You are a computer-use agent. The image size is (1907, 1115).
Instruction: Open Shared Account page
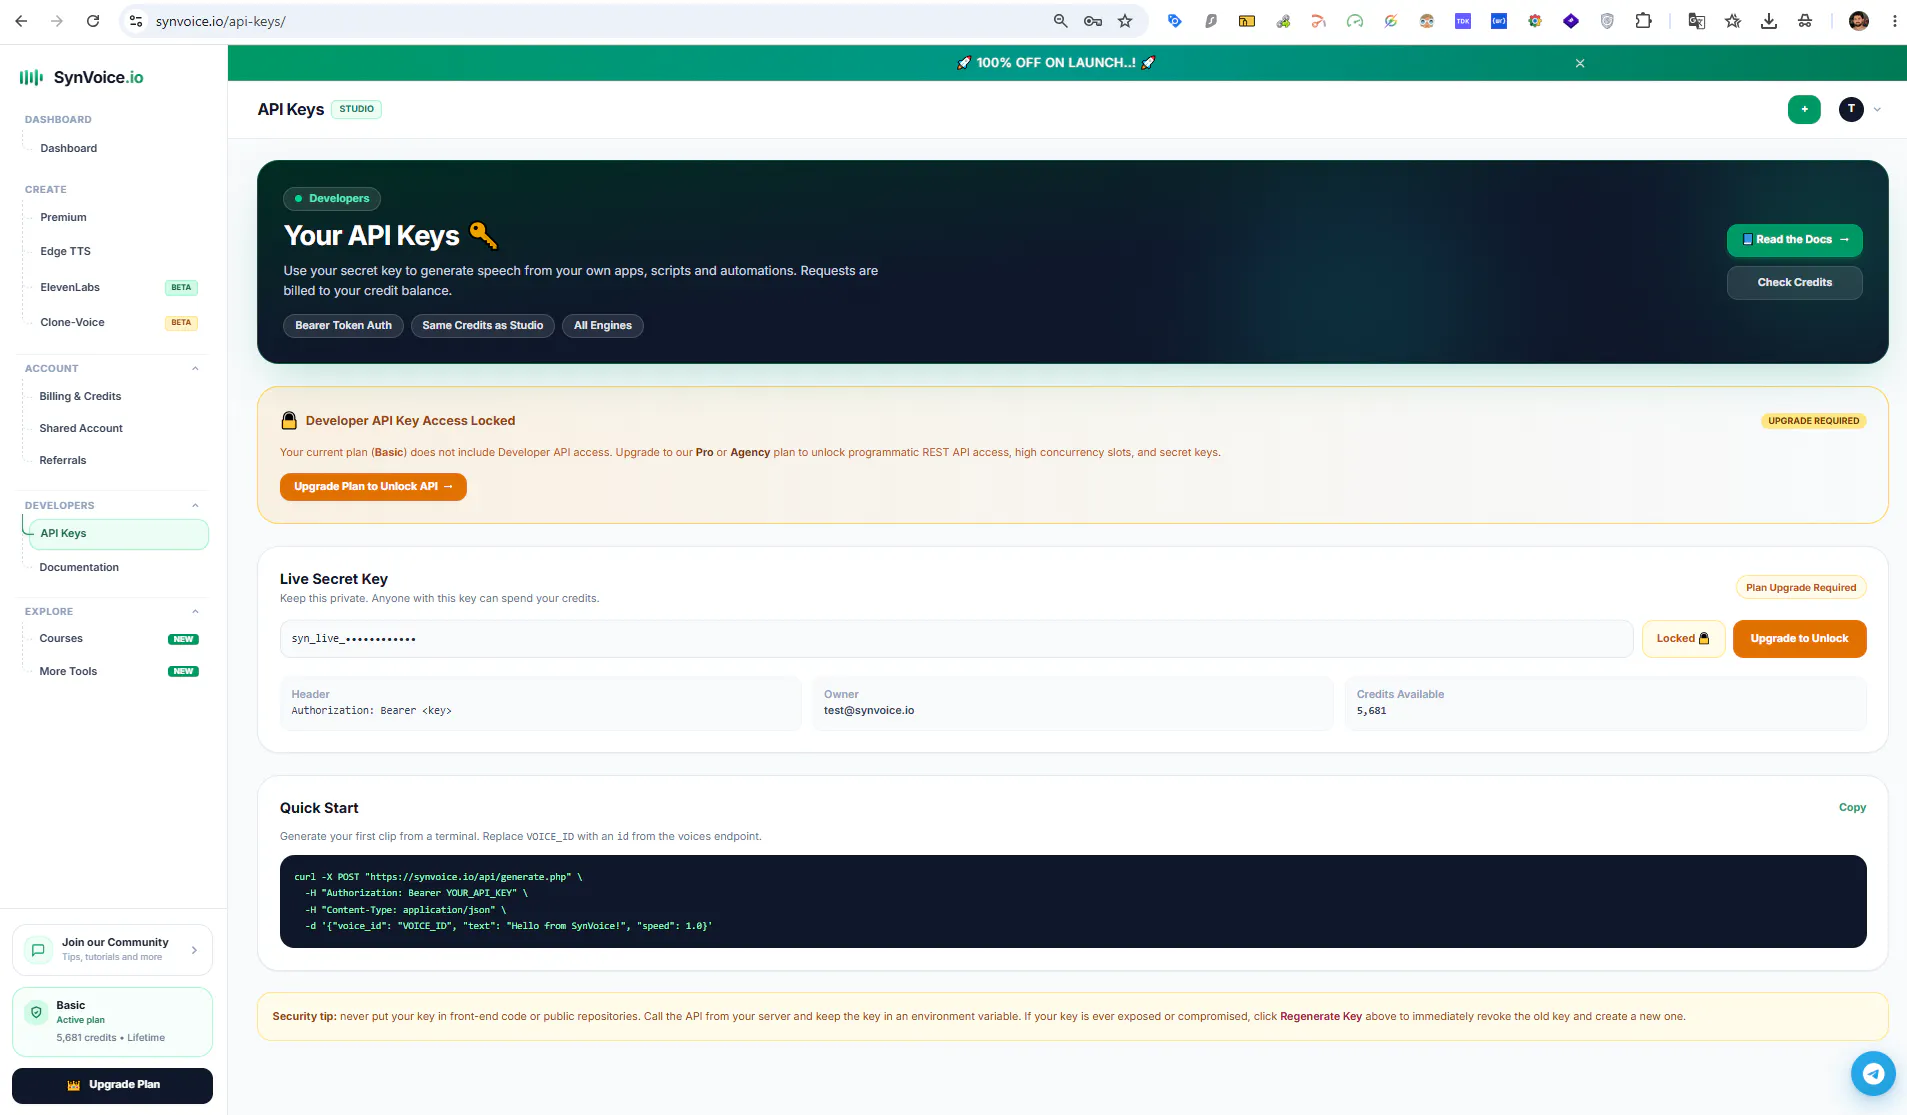point(81,429)
